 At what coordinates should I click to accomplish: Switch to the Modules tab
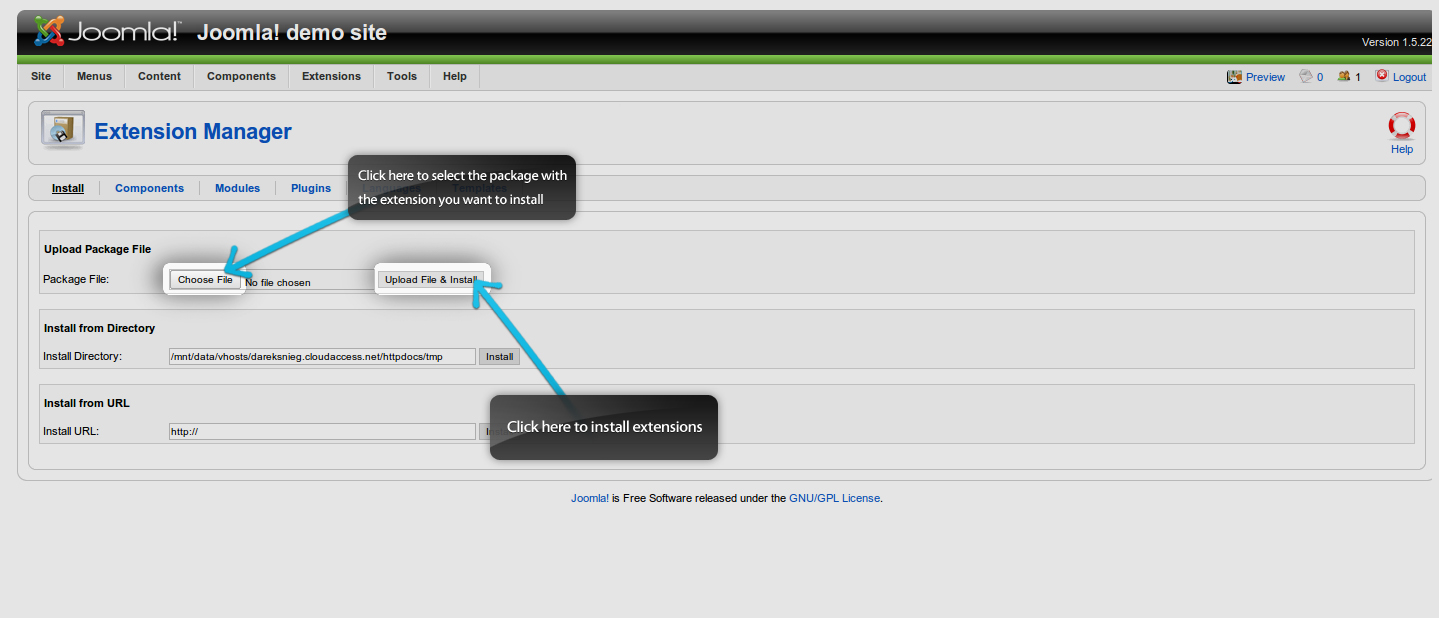point(237,188)
